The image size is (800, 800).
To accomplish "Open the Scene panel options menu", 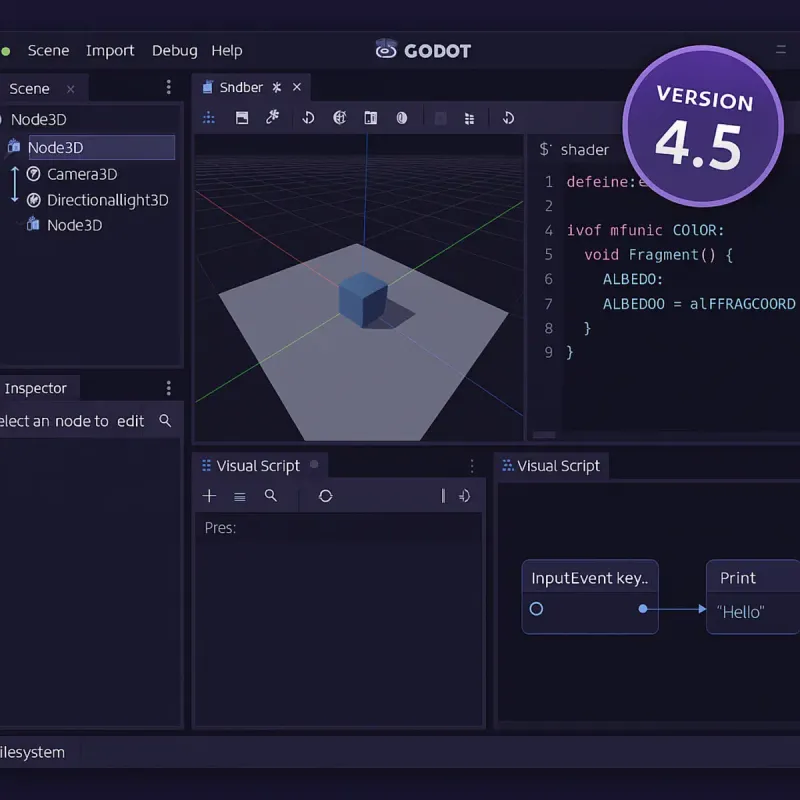I will [x=168, y=88].
